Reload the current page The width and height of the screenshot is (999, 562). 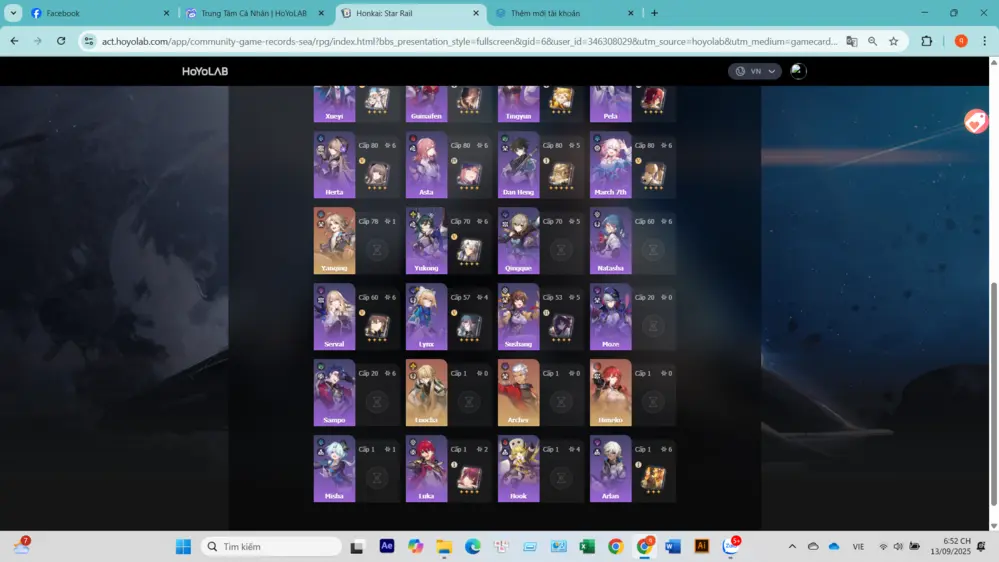[x=61, y=41]
